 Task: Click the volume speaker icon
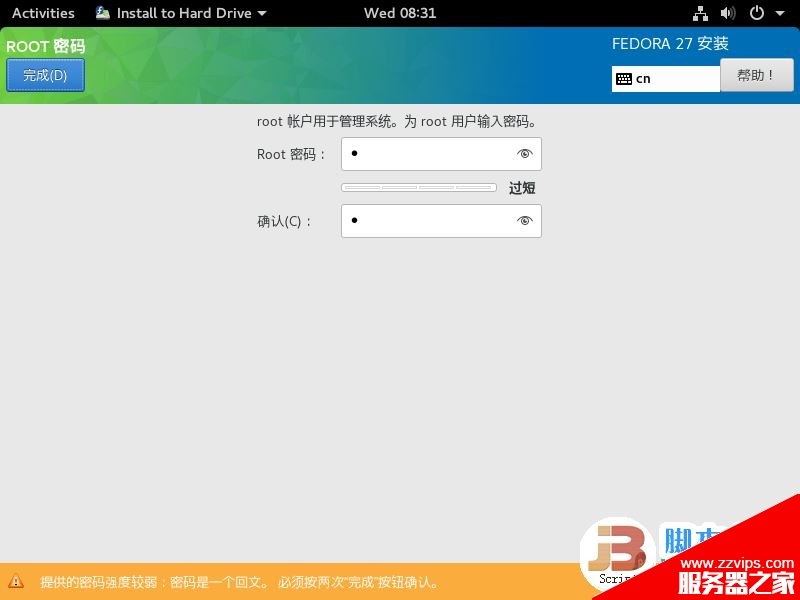[x=728, y=13]
